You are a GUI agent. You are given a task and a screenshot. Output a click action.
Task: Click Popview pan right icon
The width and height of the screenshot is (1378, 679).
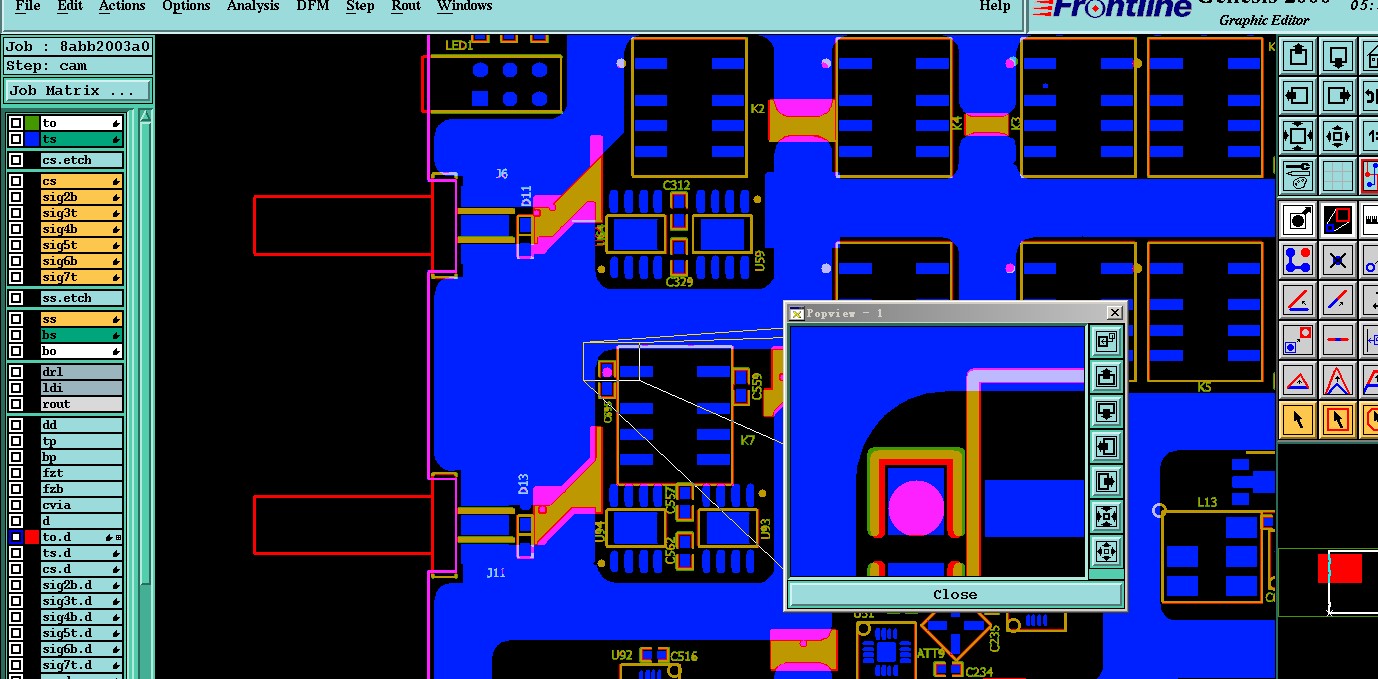(1106, 481)
